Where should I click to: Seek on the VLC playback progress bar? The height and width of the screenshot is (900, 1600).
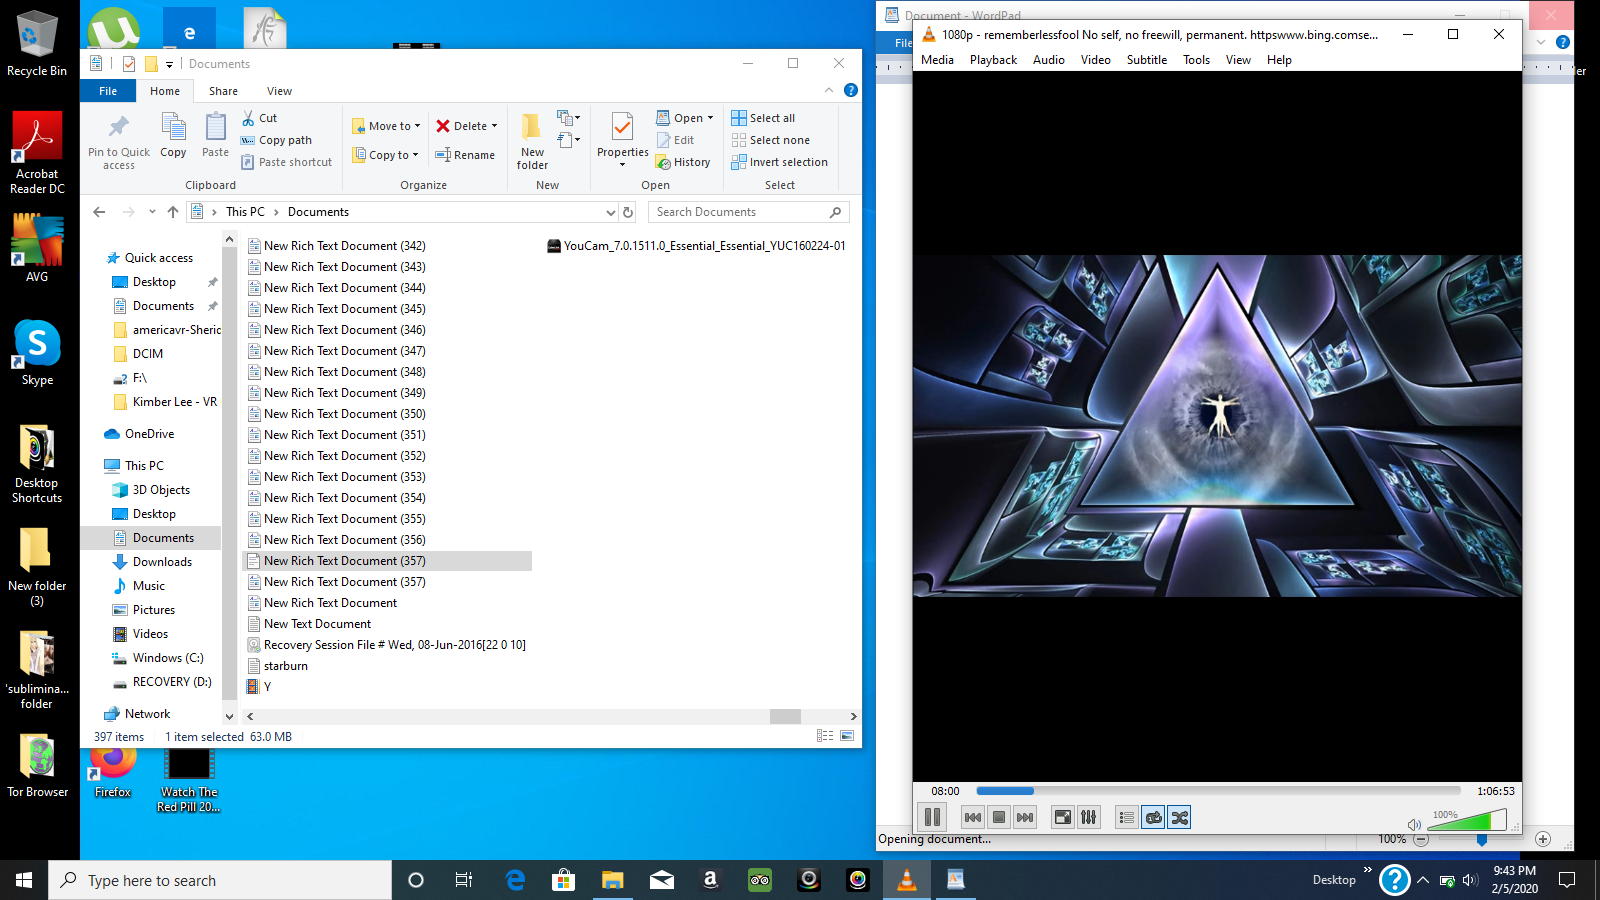pyautogui.click(x=1219, y=791)
